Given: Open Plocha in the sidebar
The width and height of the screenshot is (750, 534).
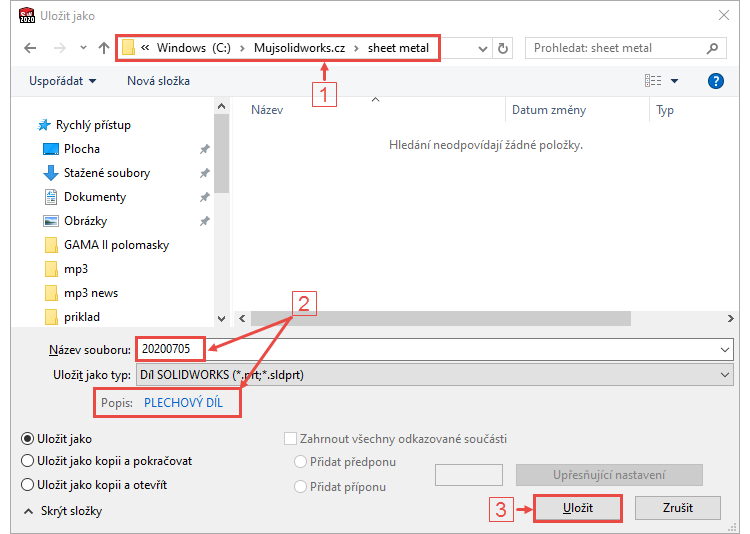Looking at the screenshot, I should (72, 149).
